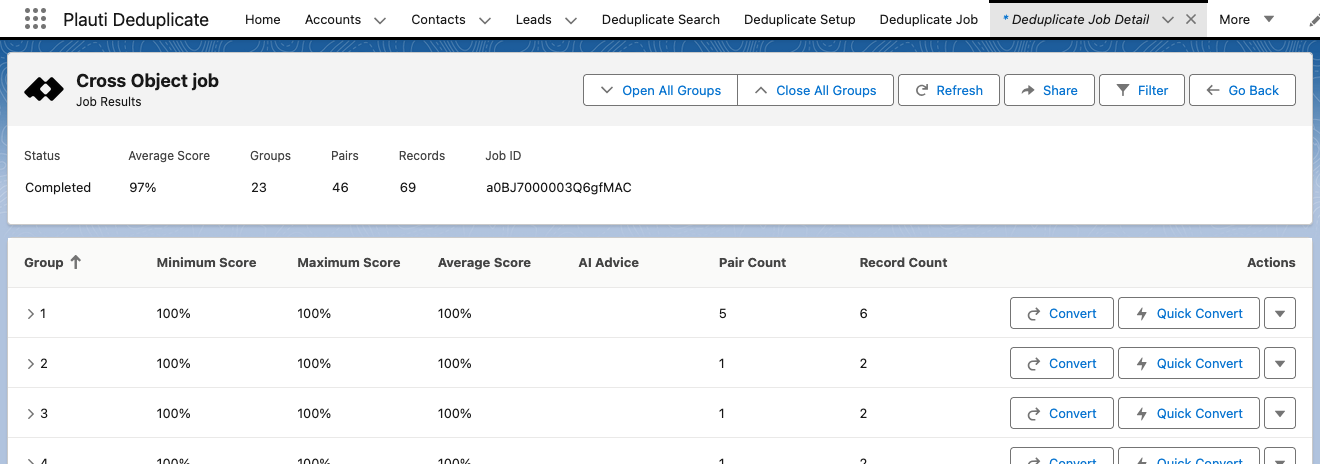Quick Convert group 2
Viewport: 1320px width, 464px height.
(x=1188, y=363)
